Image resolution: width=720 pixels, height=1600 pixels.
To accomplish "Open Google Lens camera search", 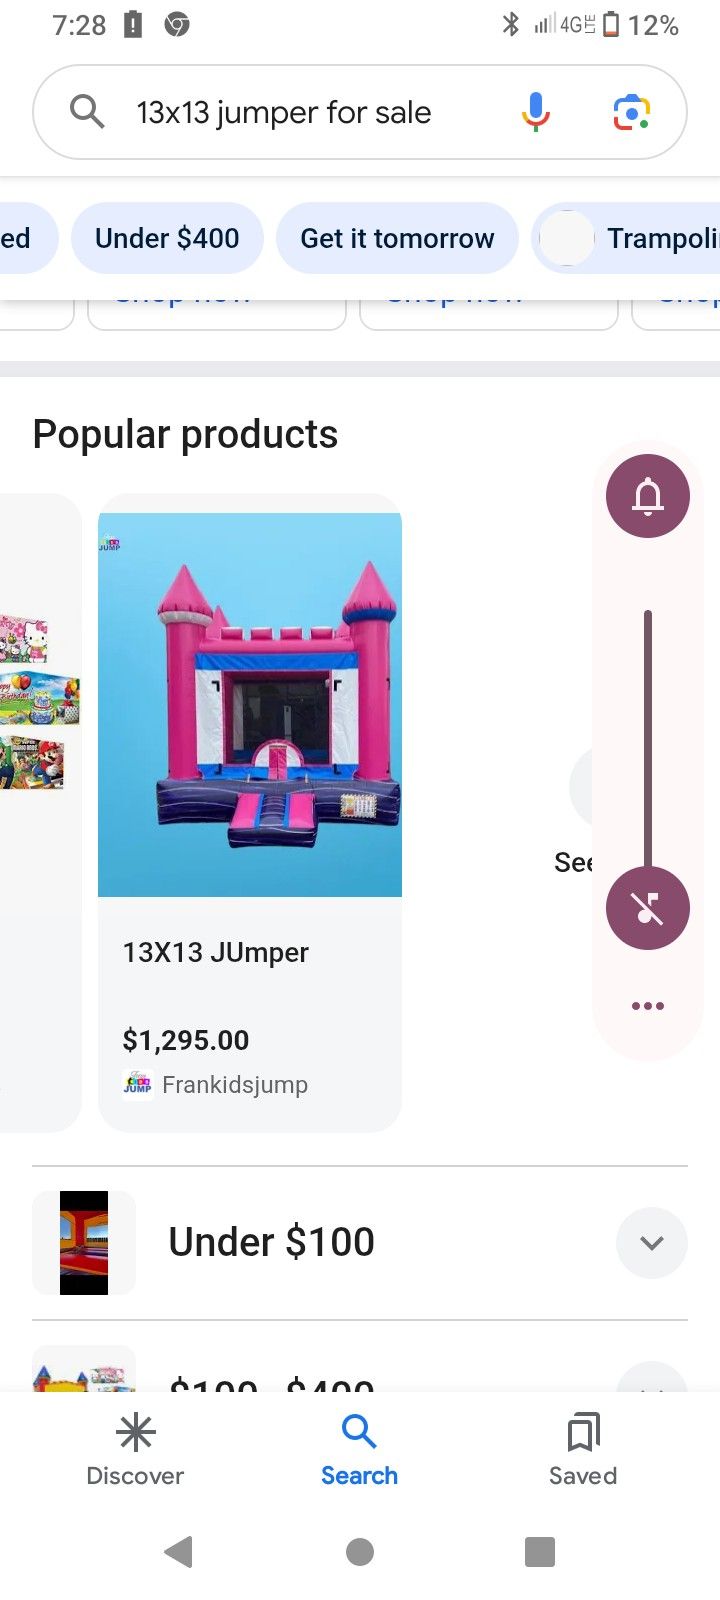I will tap(632, 112).
